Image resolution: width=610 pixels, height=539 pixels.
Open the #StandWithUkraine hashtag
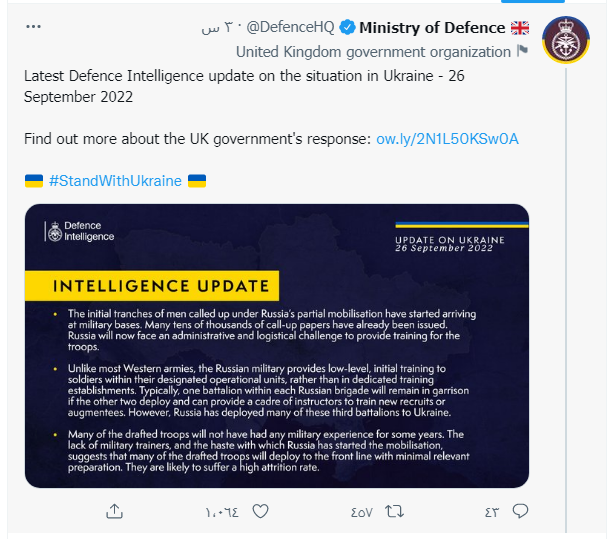(115, 181)
